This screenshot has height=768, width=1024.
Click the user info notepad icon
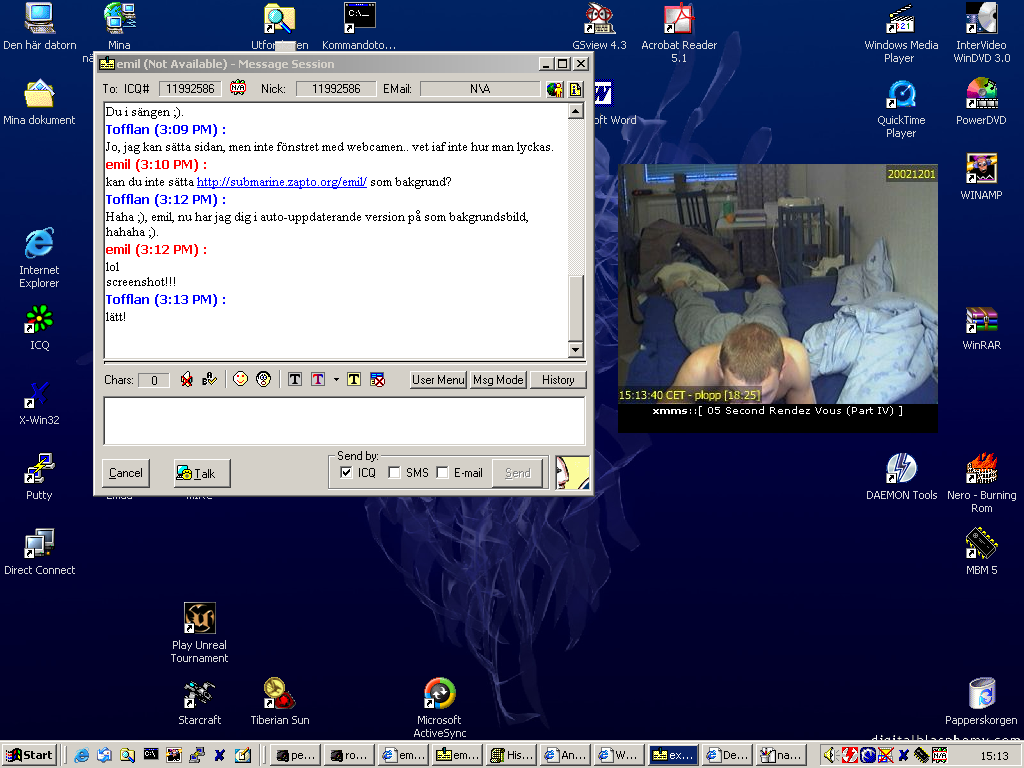point(575,89)
